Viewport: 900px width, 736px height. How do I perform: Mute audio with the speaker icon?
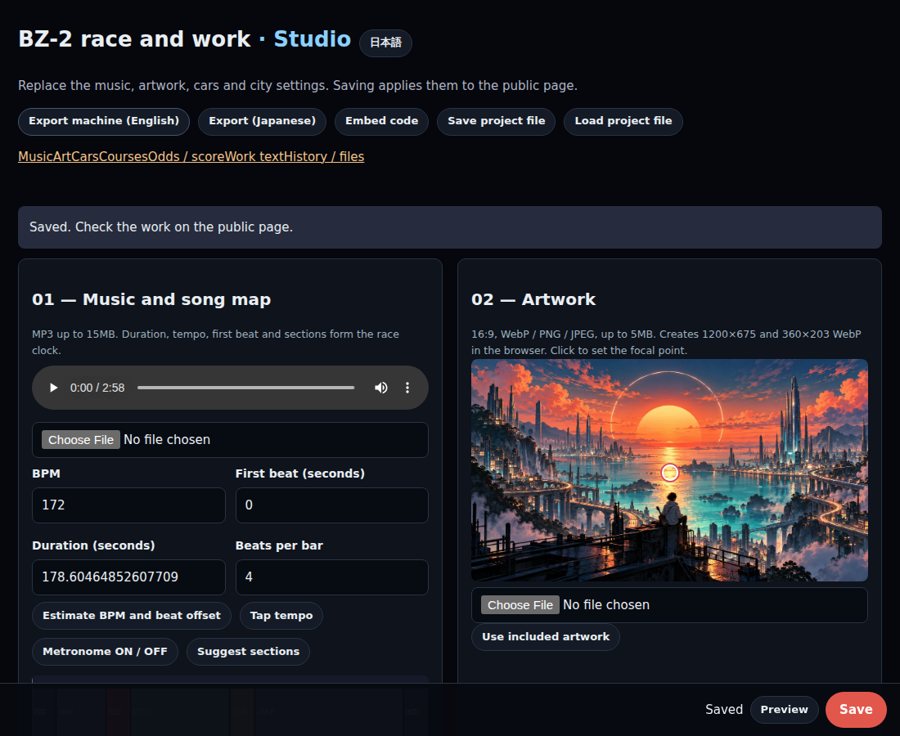pos(381,388)
